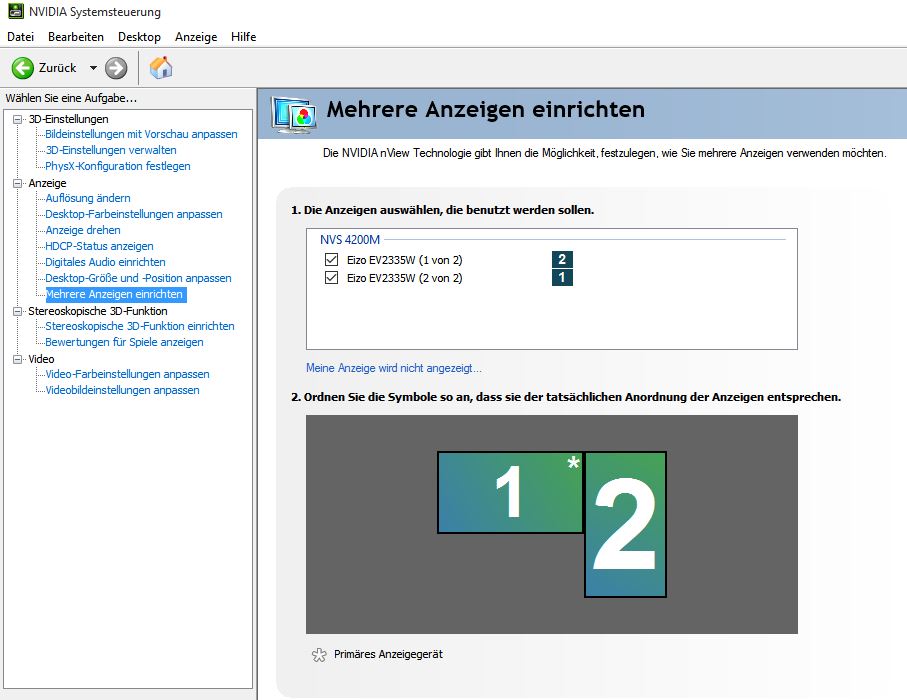Viewport: 907px width, 700px height.
Task: Click the Eizo EV2335W (1 von 2) label
Action: (x=404, y=260)
